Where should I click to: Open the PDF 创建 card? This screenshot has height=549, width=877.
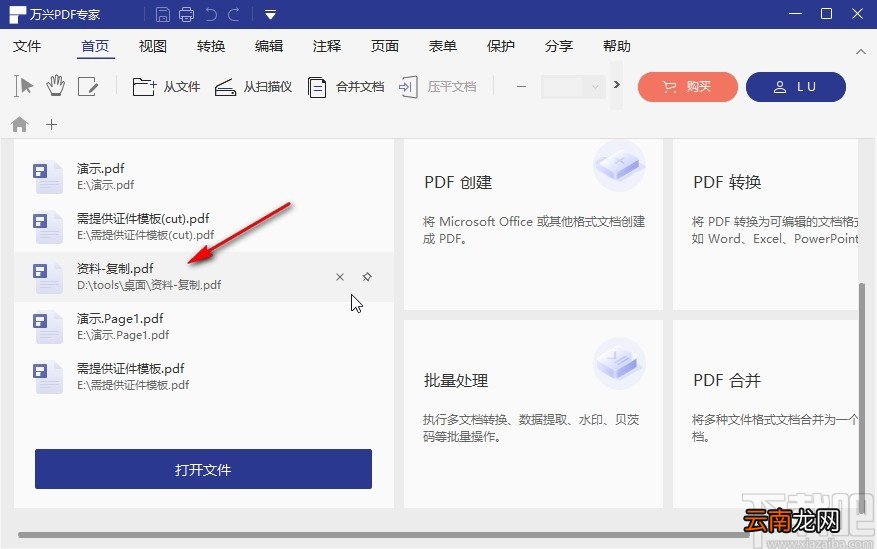click(x=533, y=225)
